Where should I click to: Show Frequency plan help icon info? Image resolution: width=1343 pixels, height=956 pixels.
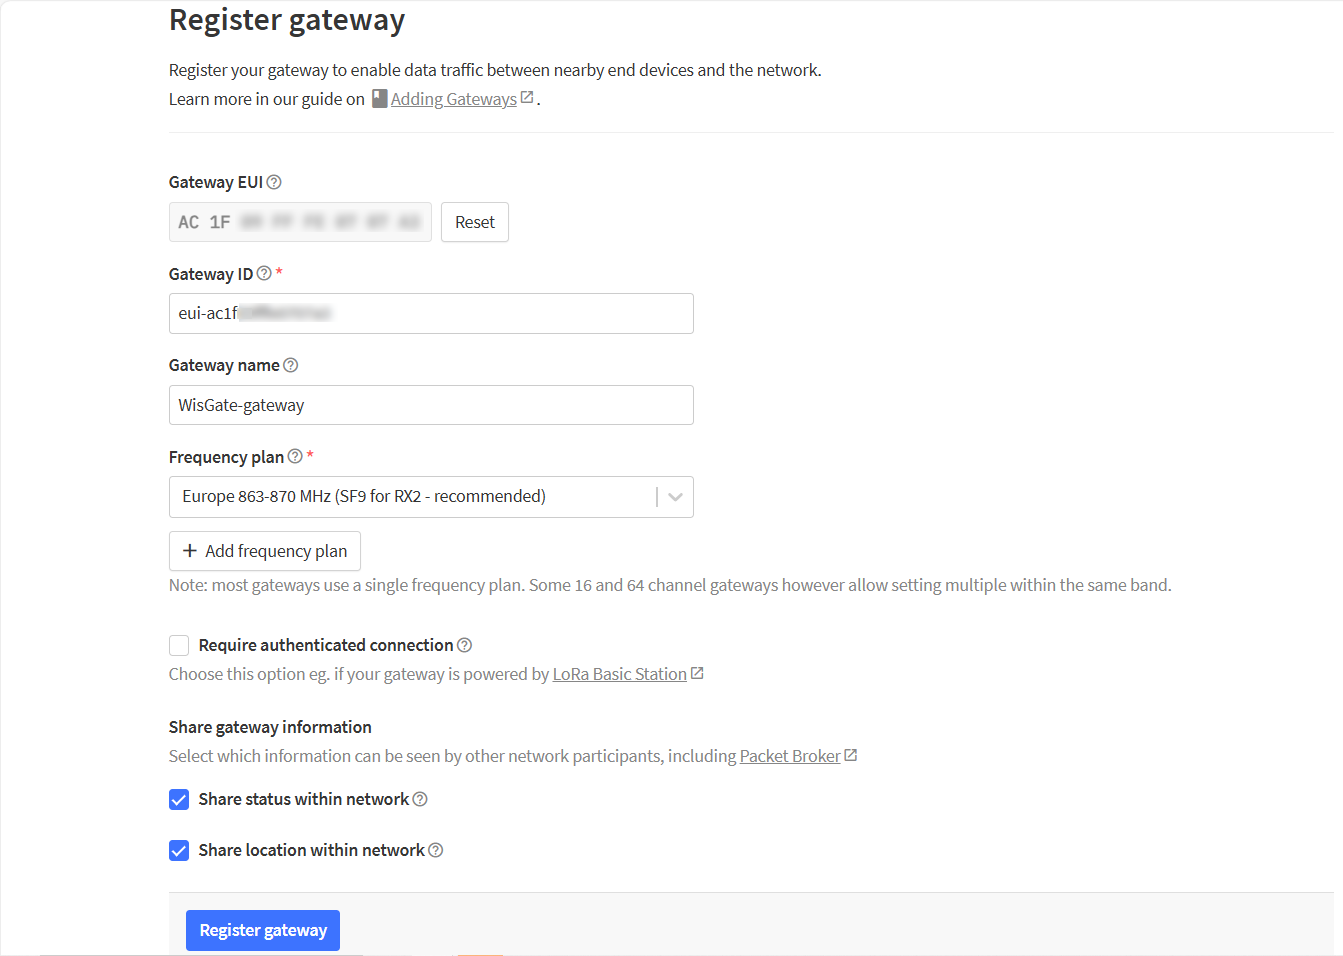point(295,456)
